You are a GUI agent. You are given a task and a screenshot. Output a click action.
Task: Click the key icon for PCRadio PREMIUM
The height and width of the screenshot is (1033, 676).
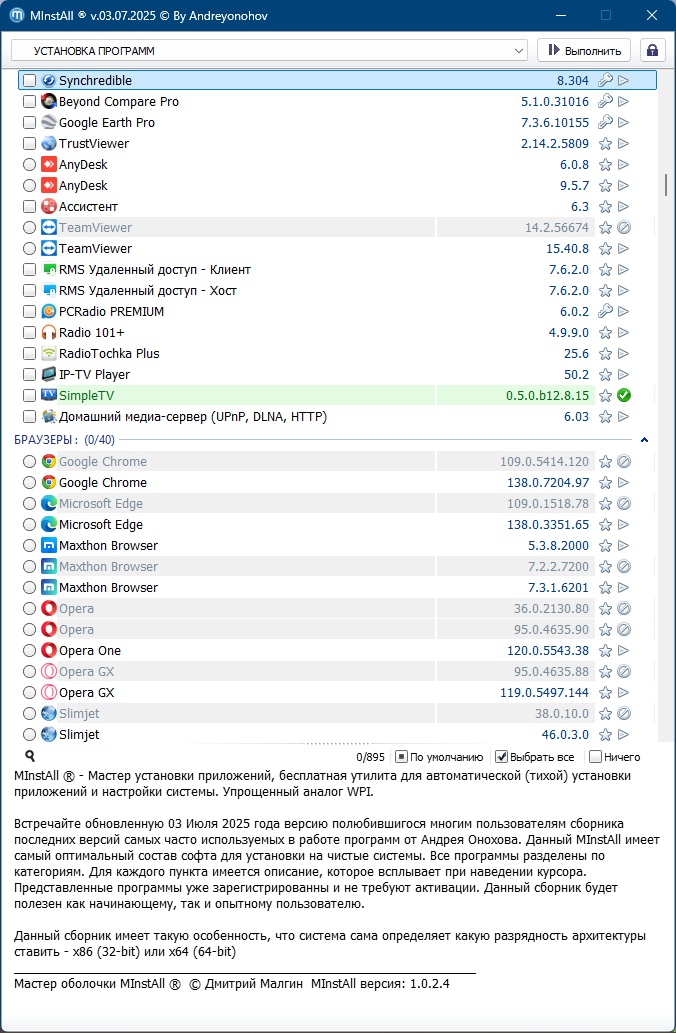pyautogui.click(x=605, y=312)
